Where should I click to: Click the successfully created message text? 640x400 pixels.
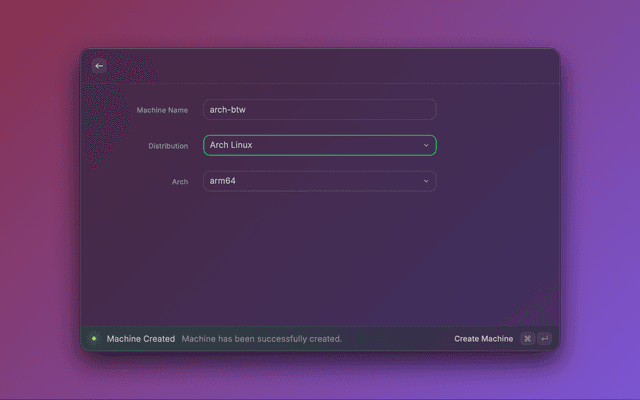click(262, 339)
